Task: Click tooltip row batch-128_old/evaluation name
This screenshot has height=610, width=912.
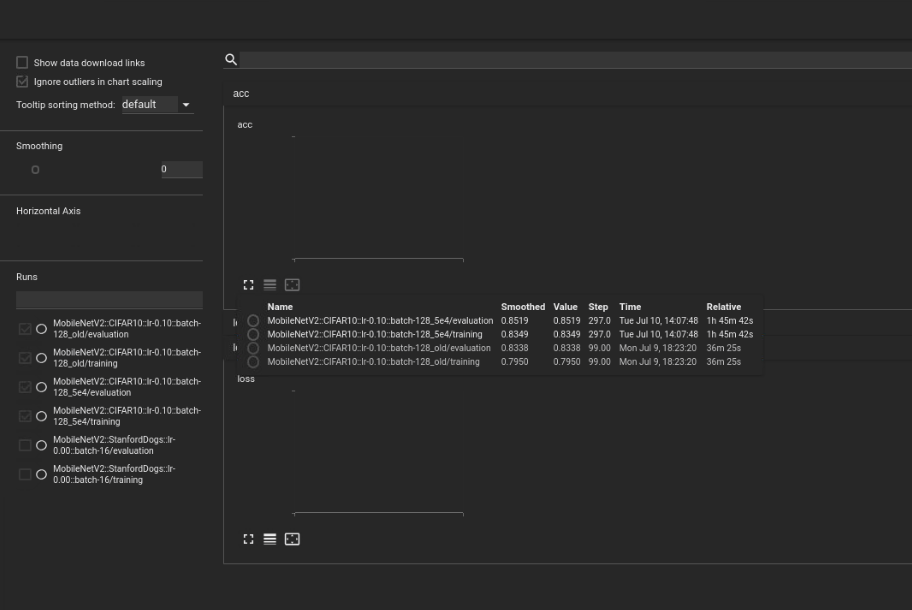Action: click(x=379, y=348)
